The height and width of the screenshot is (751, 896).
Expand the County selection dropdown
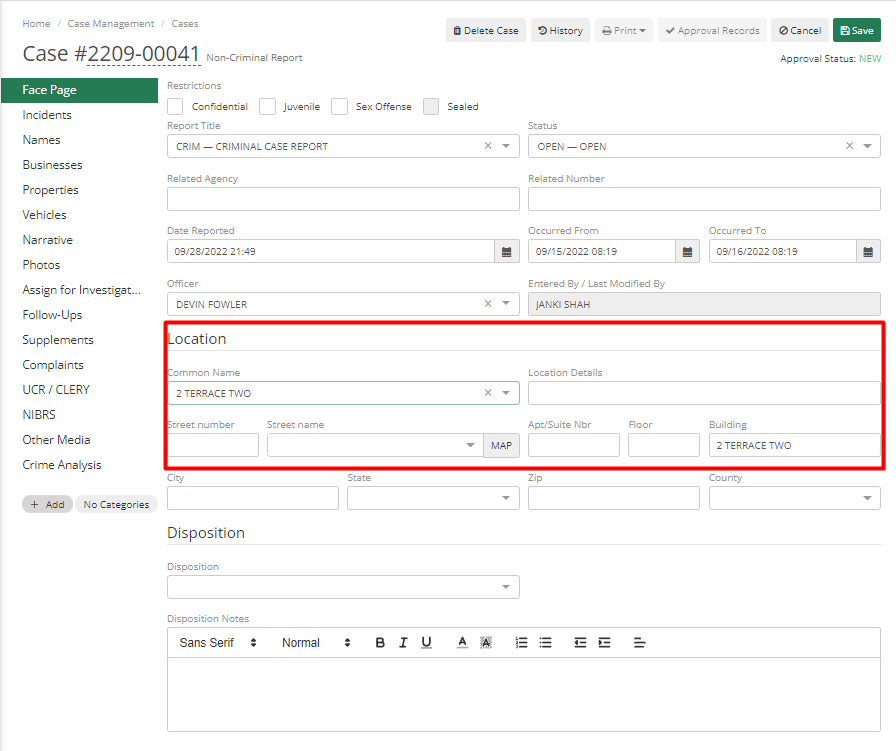tap(866, 498)
